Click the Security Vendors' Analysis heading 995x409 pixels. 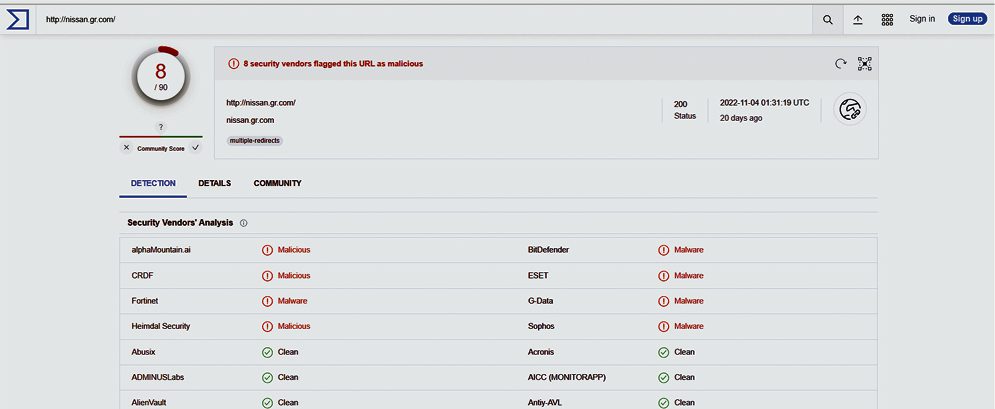point(180,223)
